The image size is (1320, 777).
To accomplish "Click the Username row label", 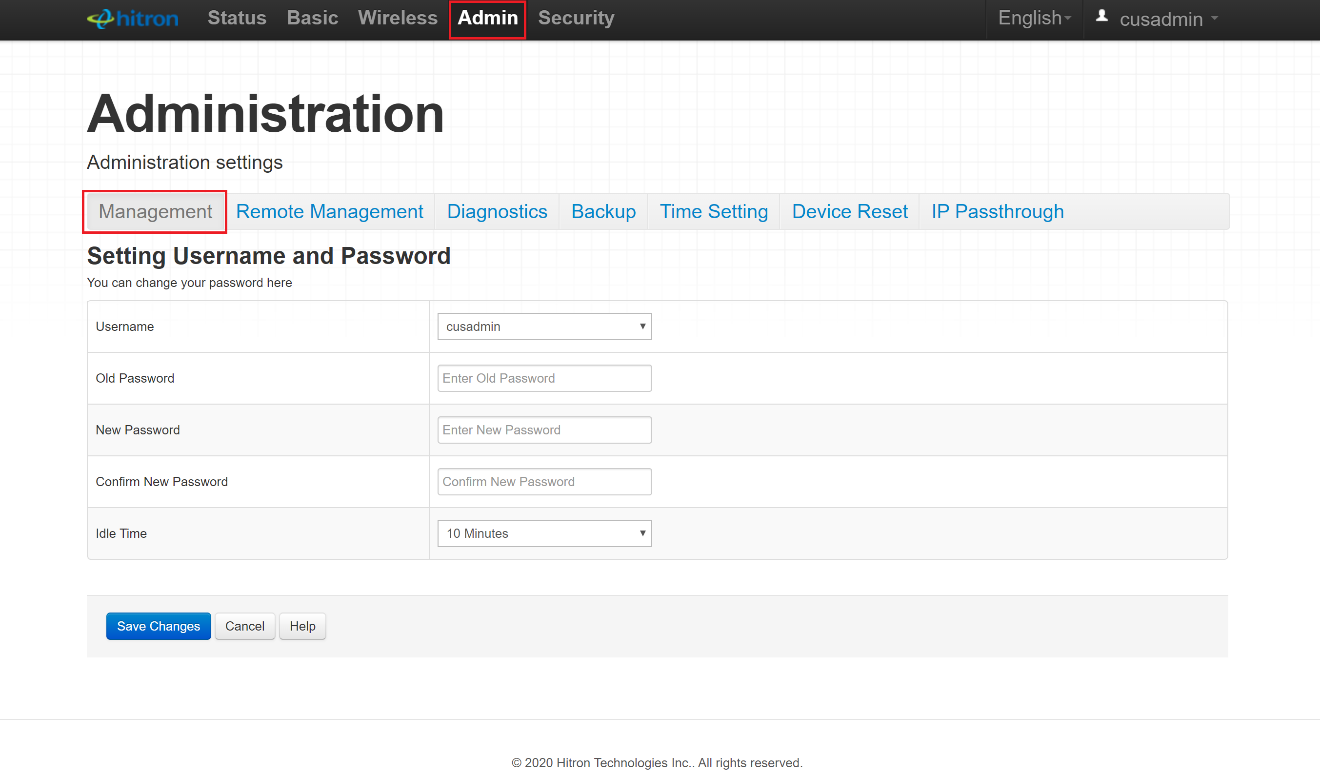I will (125, 327).
